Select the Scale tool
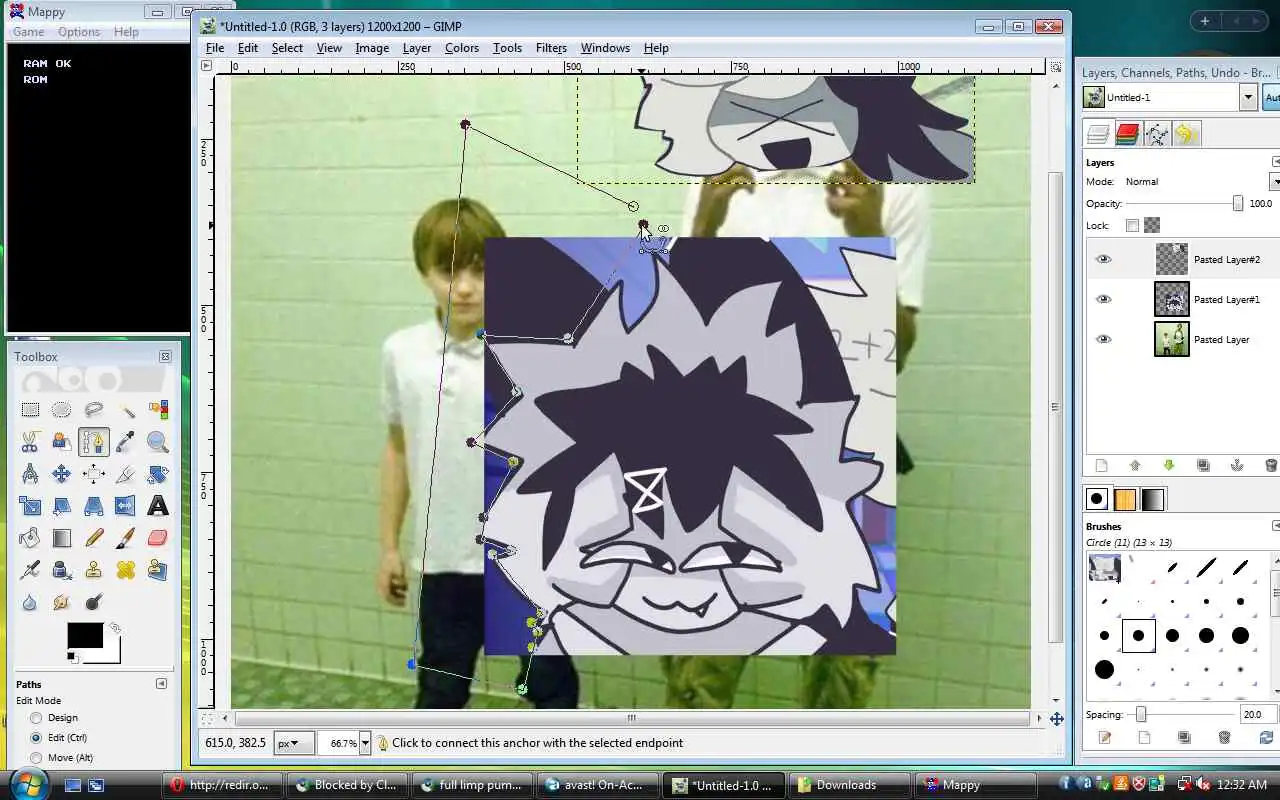1280x800 pixels. pyautogui.click(x=30, y=506)
